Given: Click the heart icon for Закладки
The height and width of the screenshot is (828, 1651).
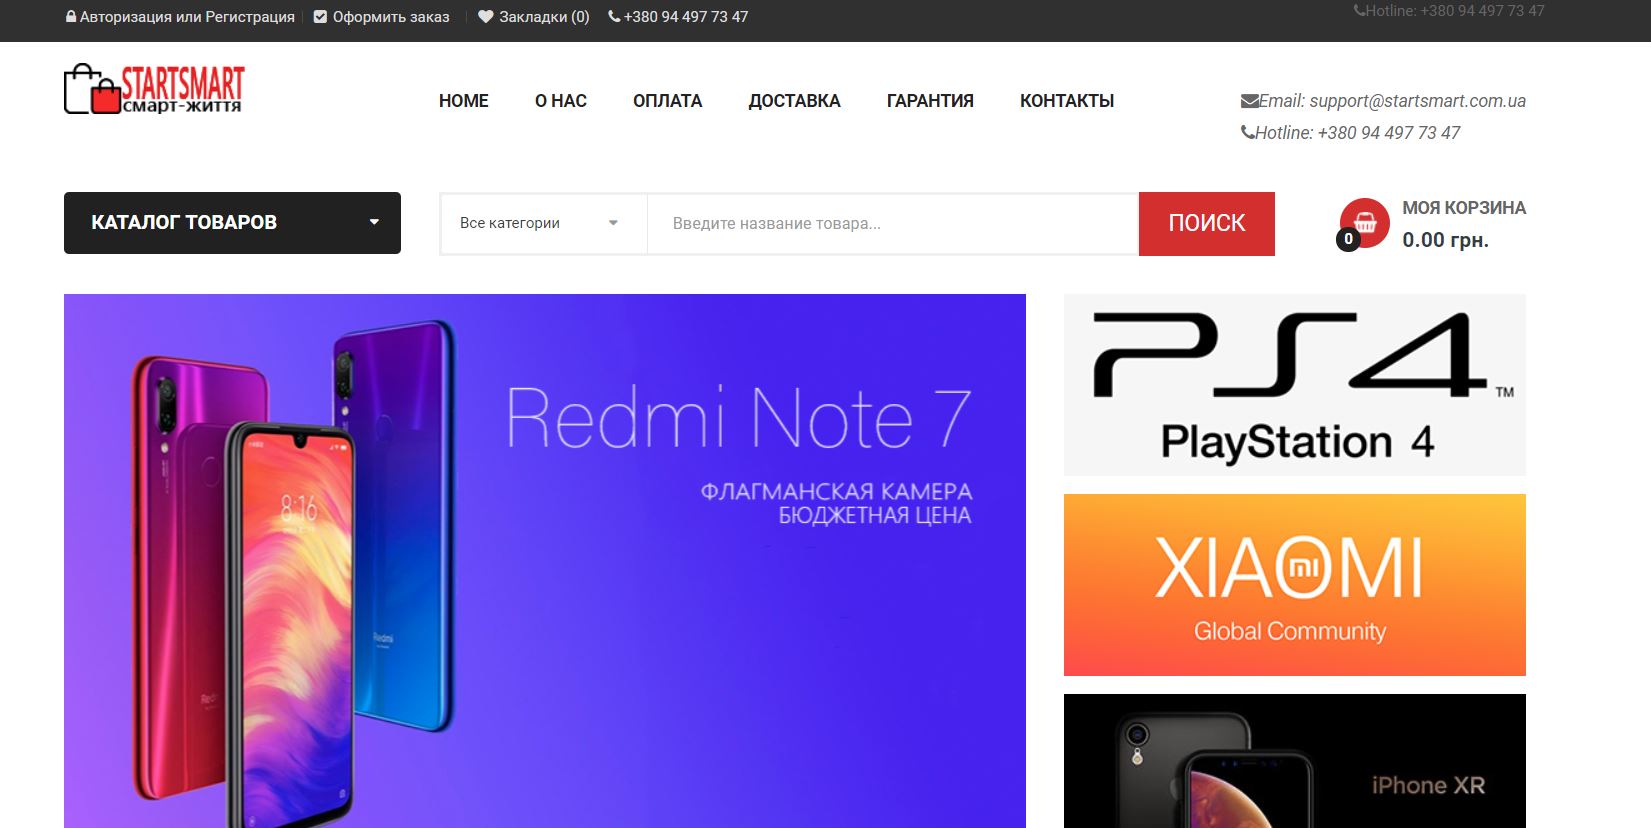Looking at the screenshot, I should [x=486, y=17].
